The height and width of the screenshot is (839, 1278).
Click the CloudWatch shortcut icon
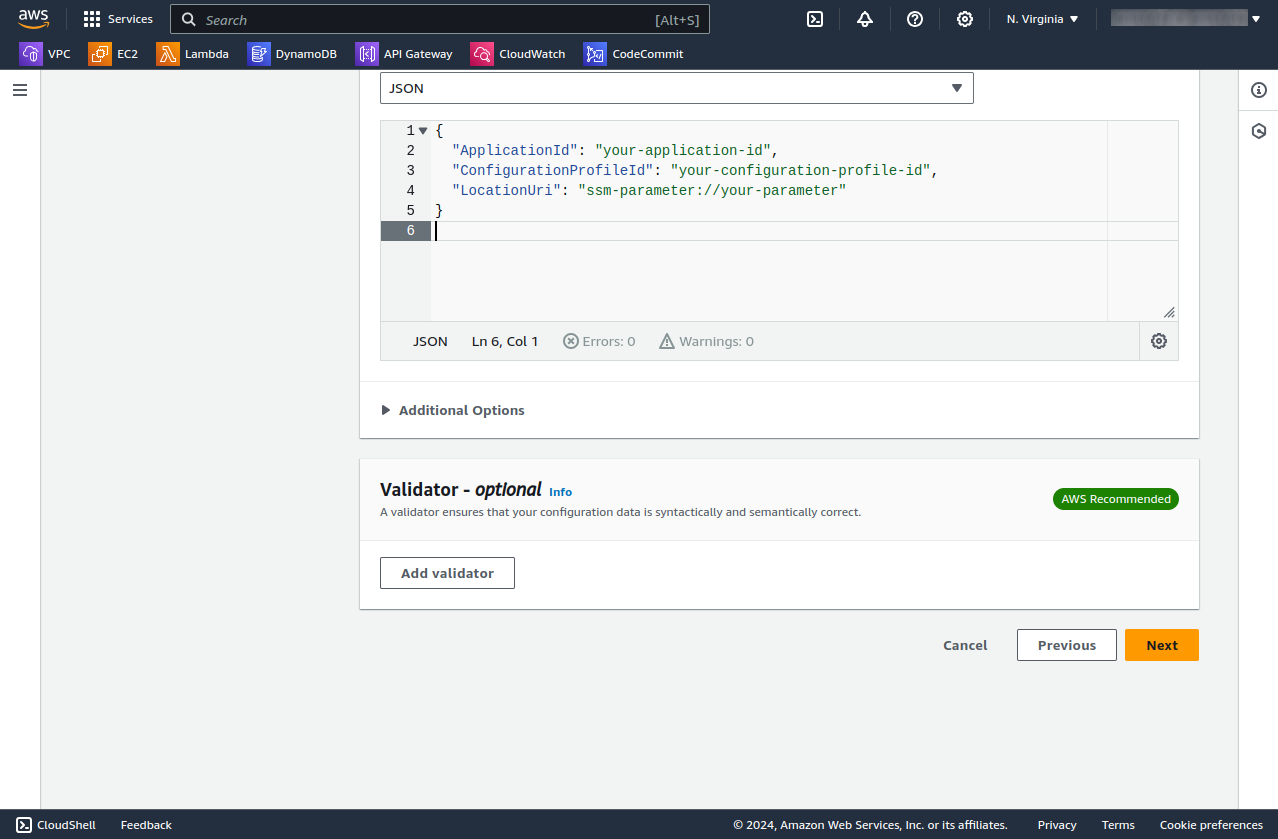click(482, 54)
